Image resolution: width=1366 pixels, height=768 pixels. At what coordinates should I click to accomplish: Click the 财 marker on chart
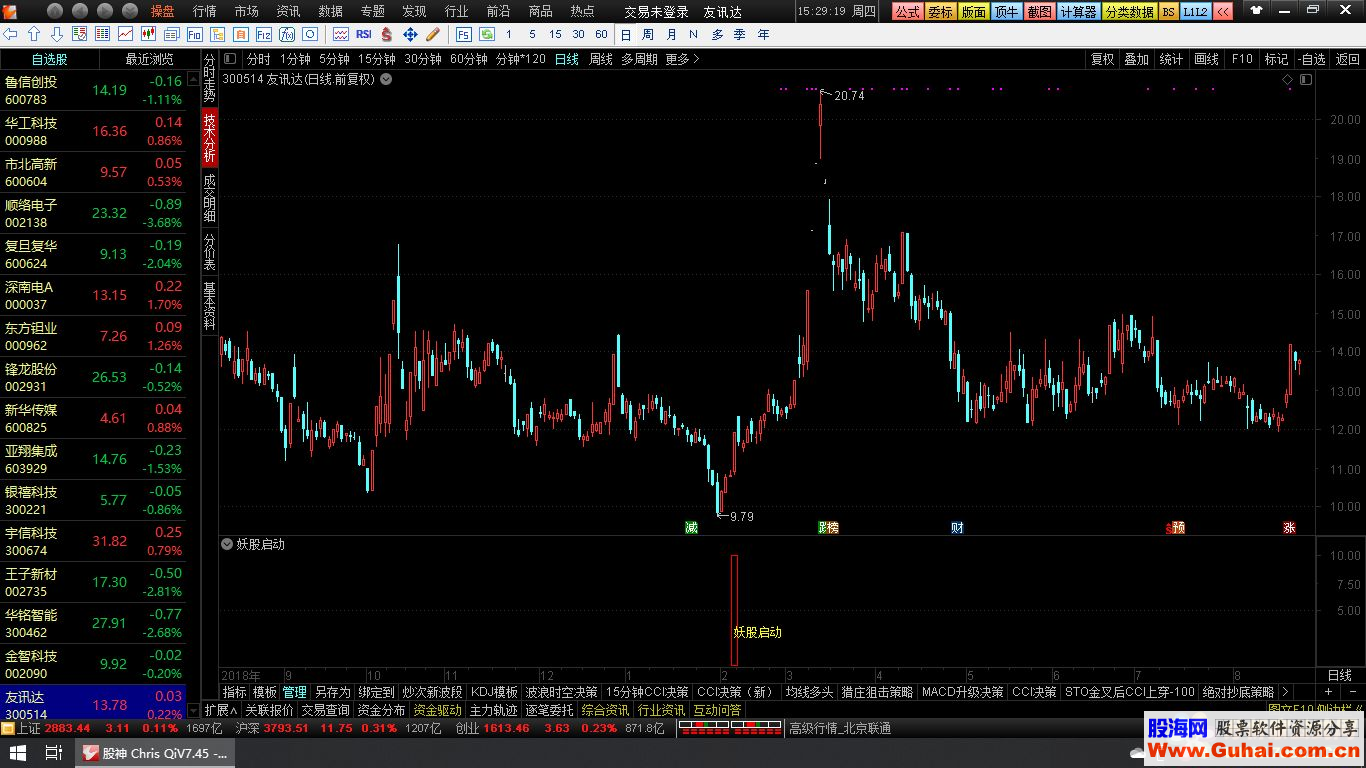point(957,527)
